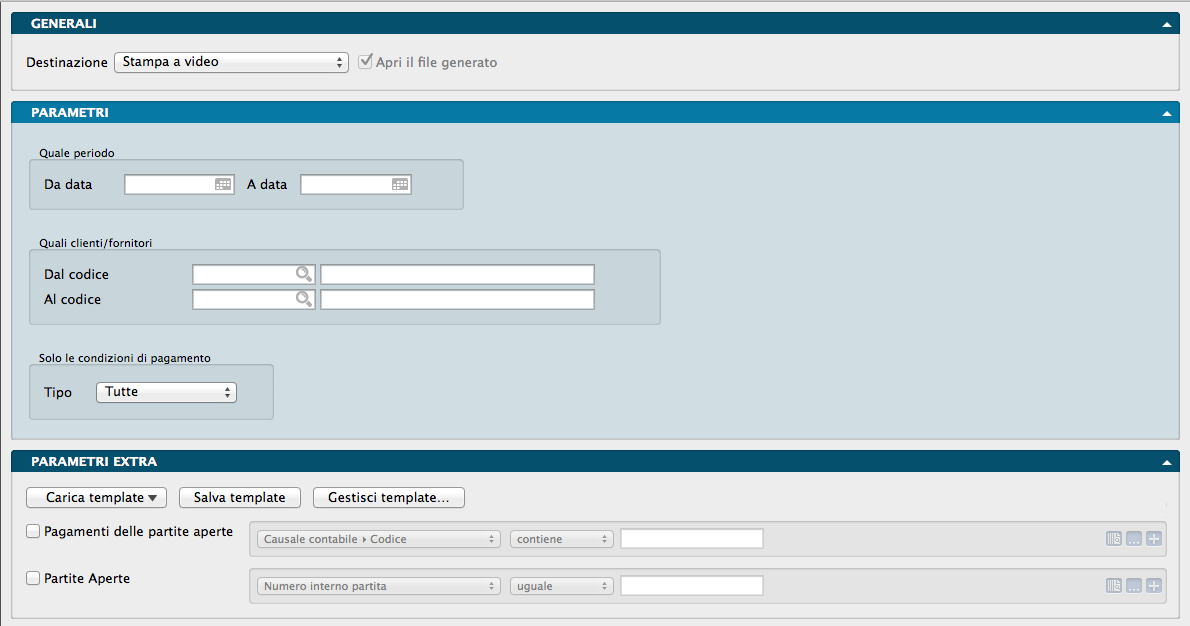Add filter row with plus in Partite Aperte row
The width and height of the screenshot is (1190, 626).
[x=1154, y=586]
